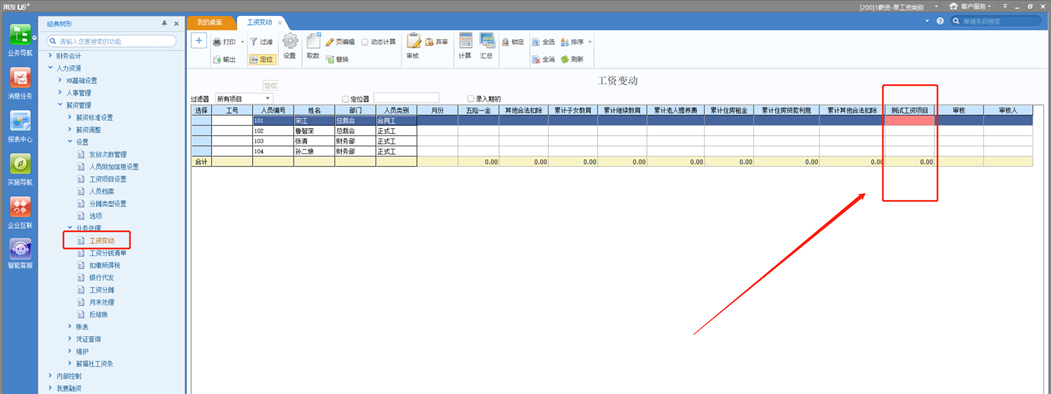Open 人员档案 in the tree

pyautogui.click(x=102, y=191)
